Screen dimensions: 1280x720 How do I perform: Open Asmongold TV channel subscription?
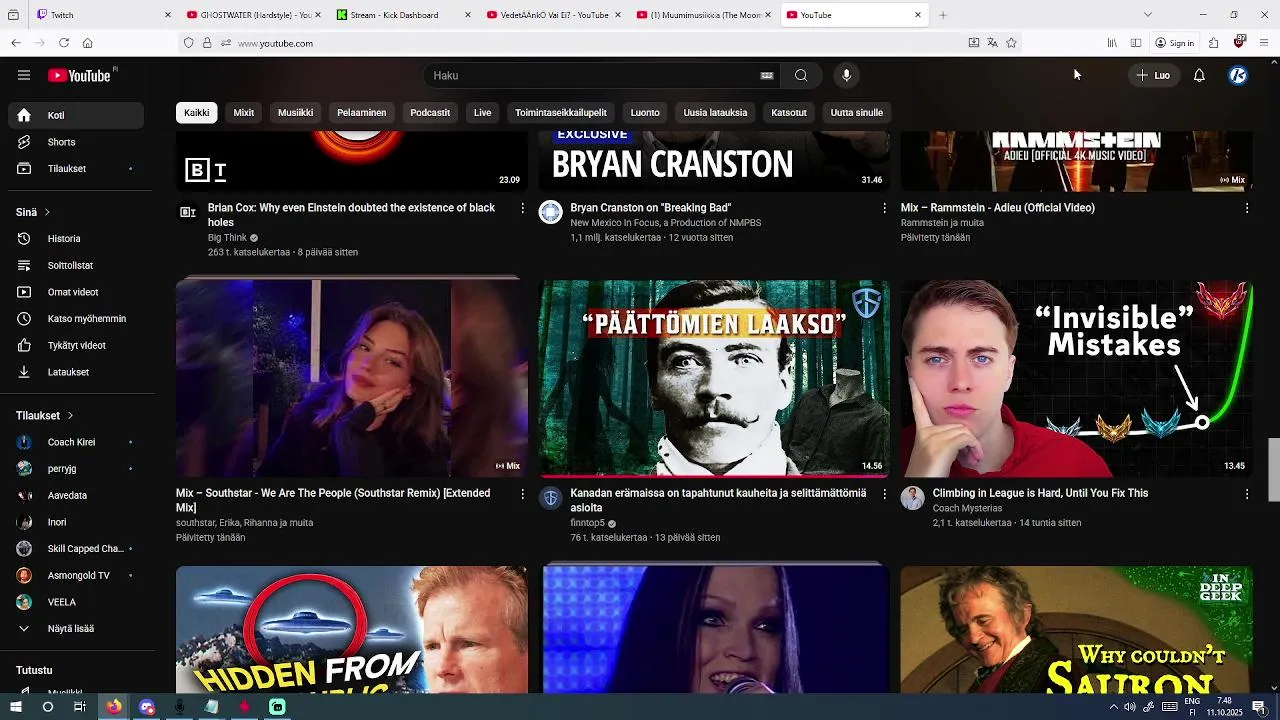click(x=76, y=575)
